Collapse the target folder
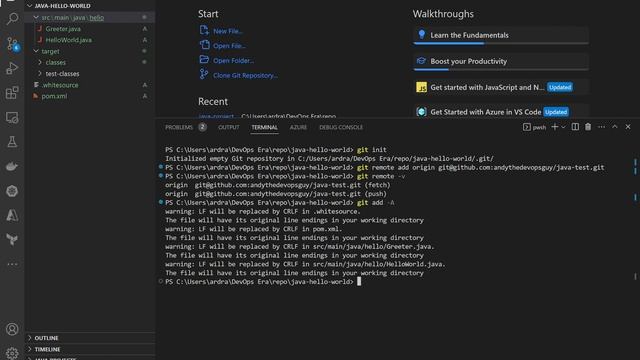This screenshot has height=360, width=640. tap(91, 51)
